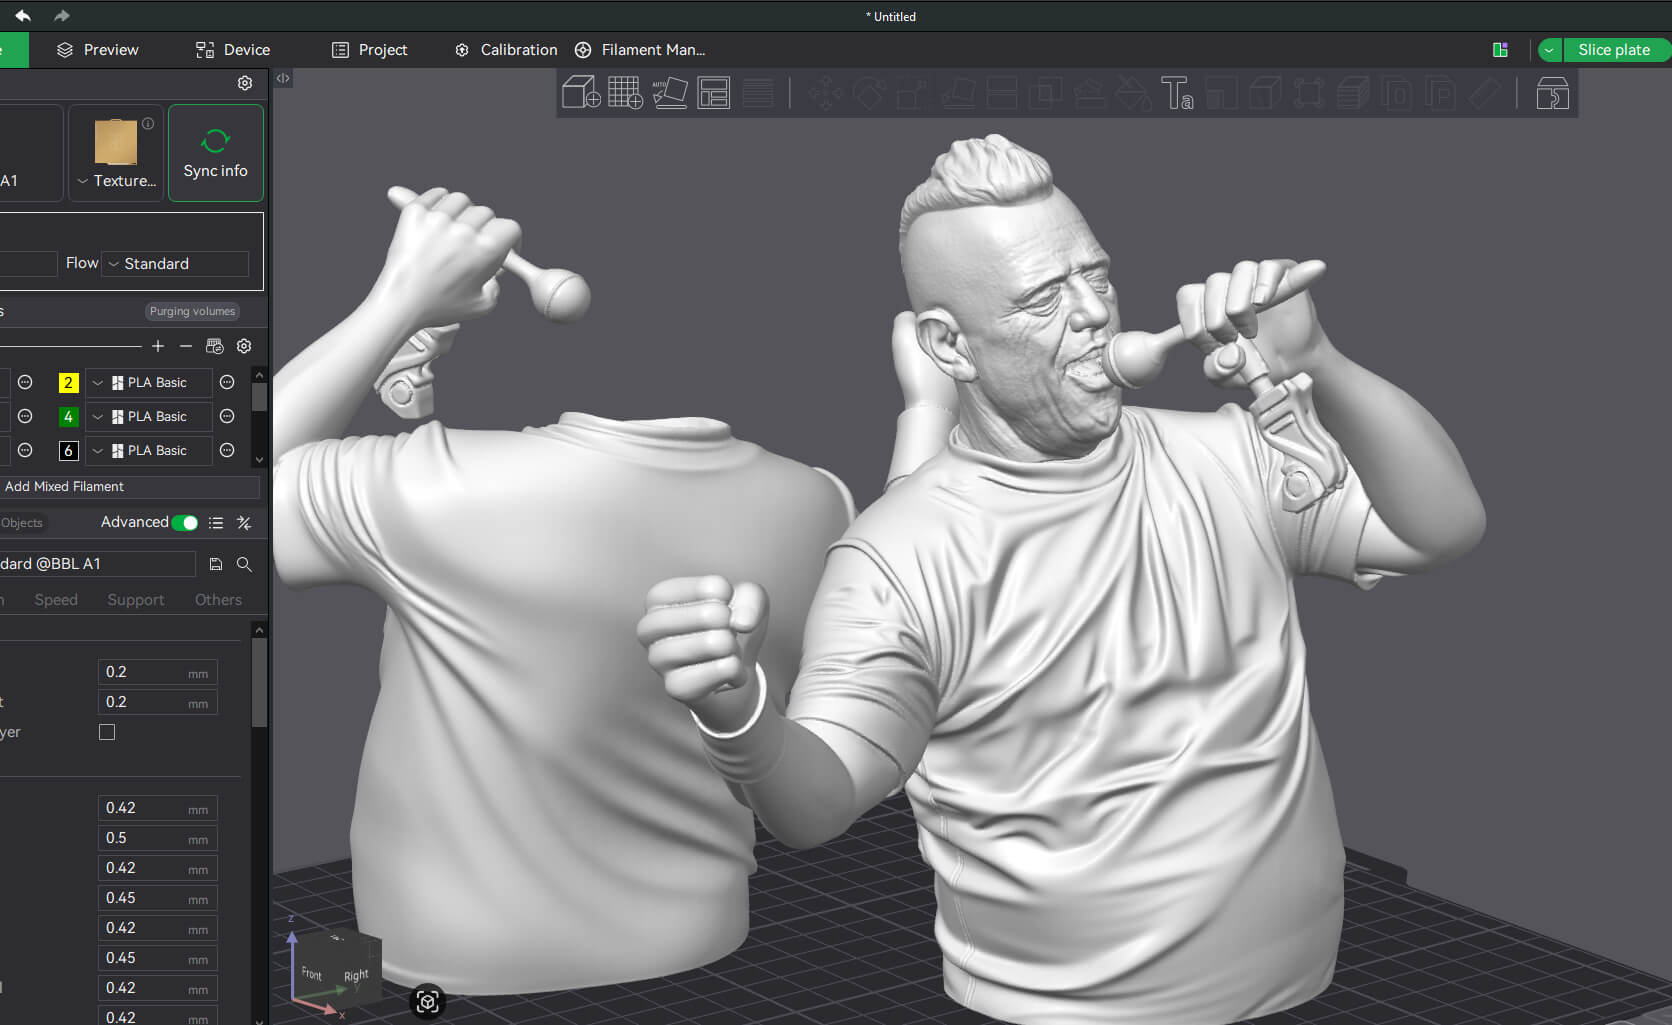The width and height of the screenshot is (1672, 1025).
Task: Open the Flow Standard dropdown
Action: pyautogui.click(x=176, y=264)
